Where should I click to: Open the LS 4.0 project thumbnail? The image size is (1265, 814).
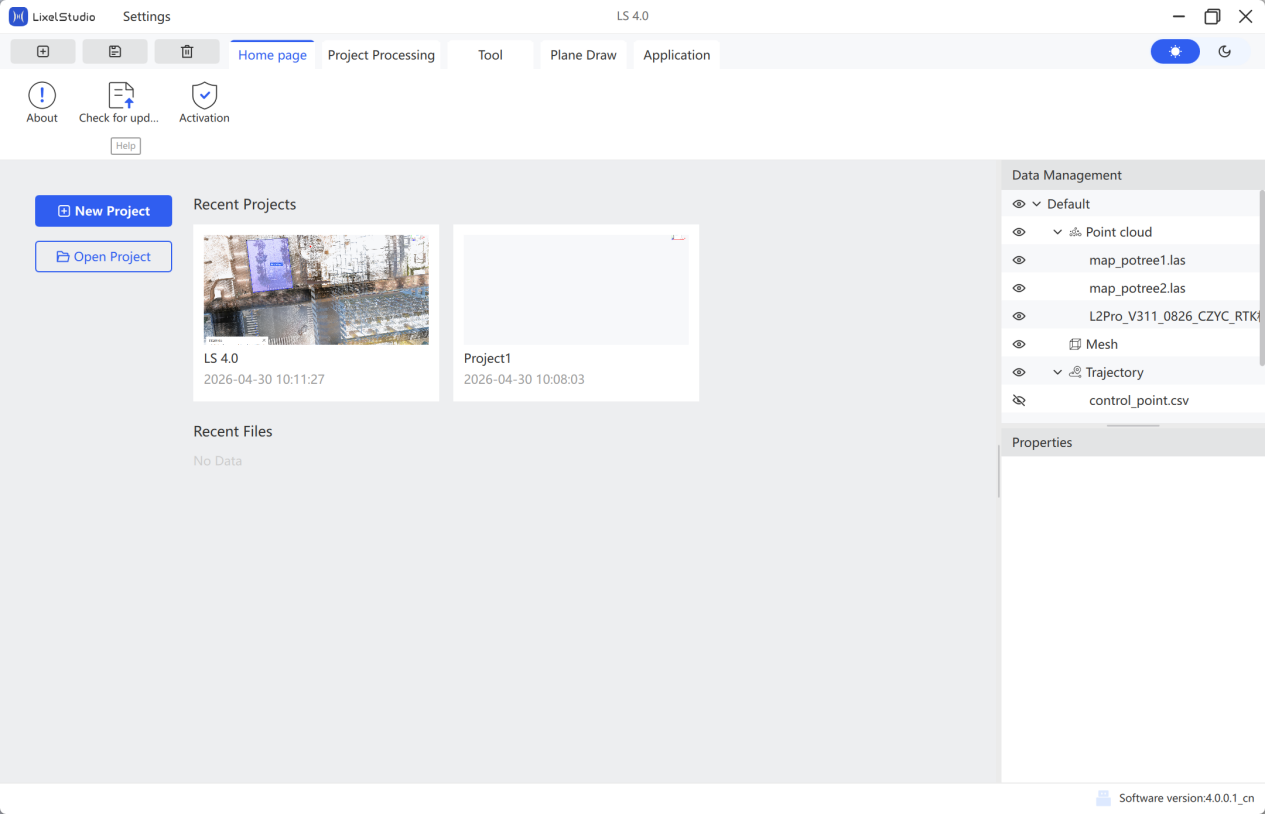tap(316, 290)
